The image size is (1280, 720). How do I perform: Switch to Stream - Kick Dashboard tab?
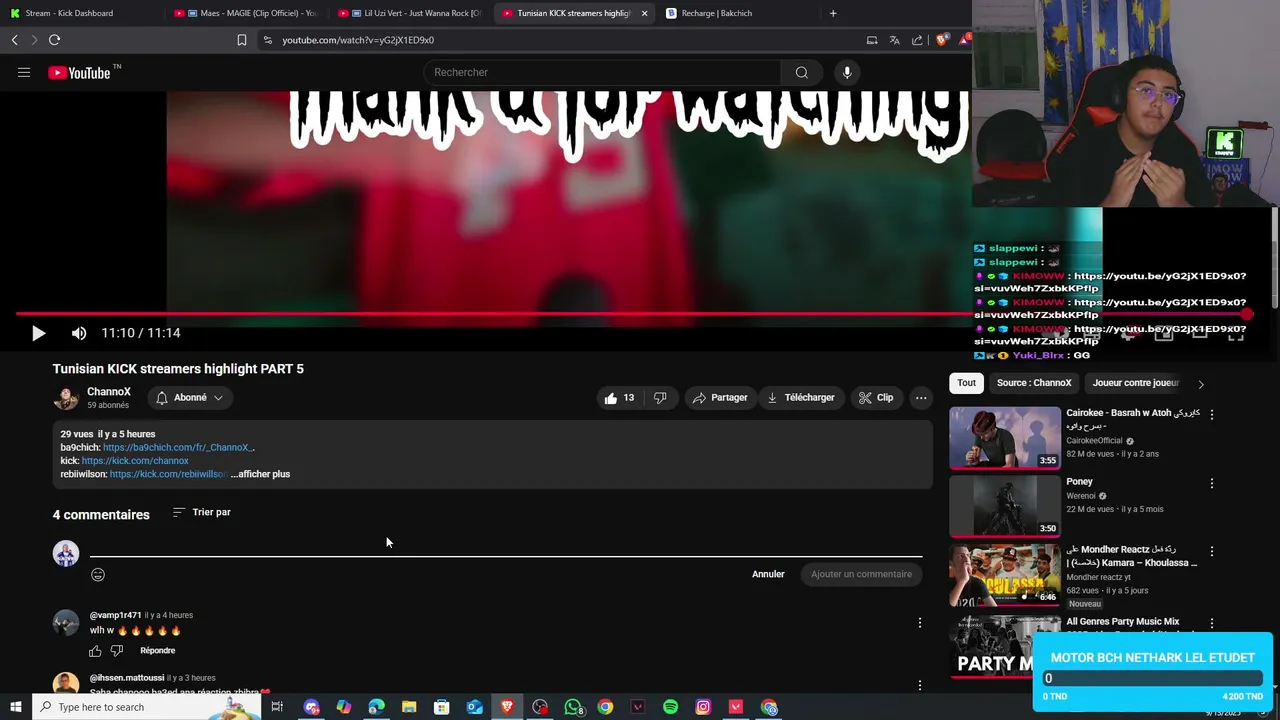coord(80,13)
